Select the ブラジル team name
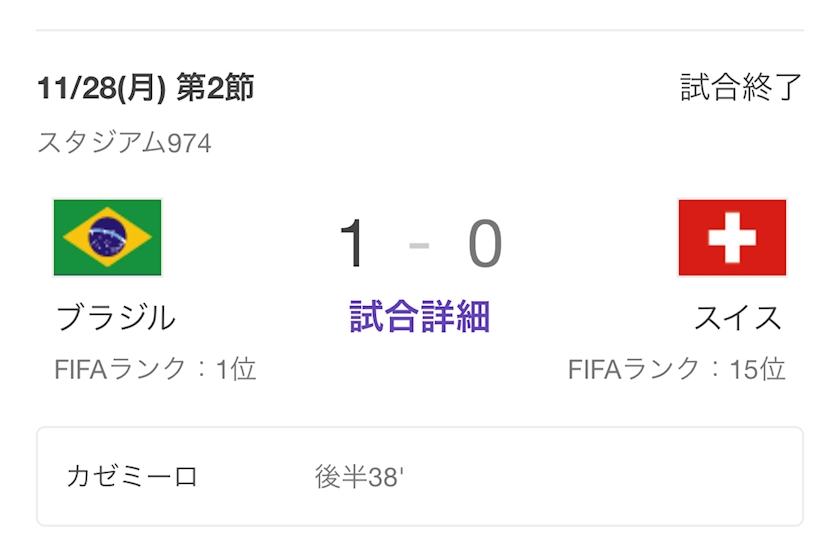Image resolution: width=840 pixels, height=550 pixels. pos(116,317)
